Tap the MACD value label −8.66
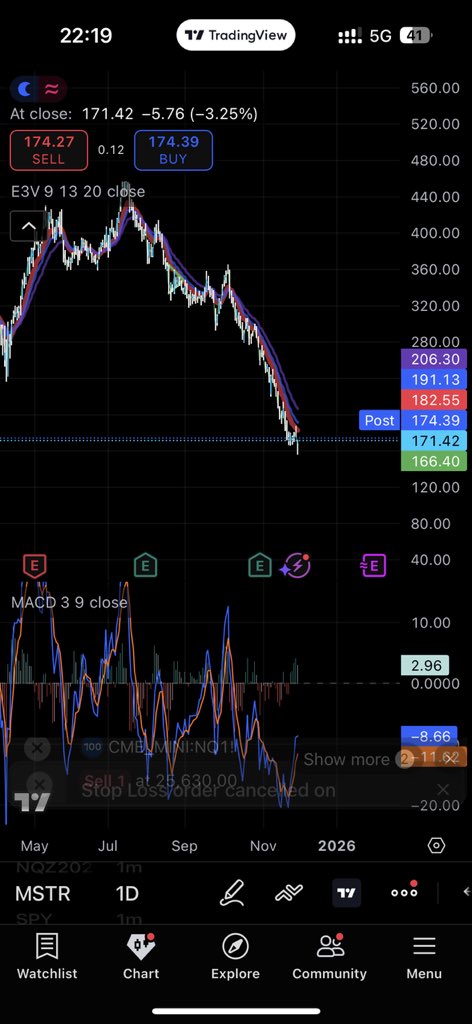This screenshot has width=472, height=1024. point(431,736)
